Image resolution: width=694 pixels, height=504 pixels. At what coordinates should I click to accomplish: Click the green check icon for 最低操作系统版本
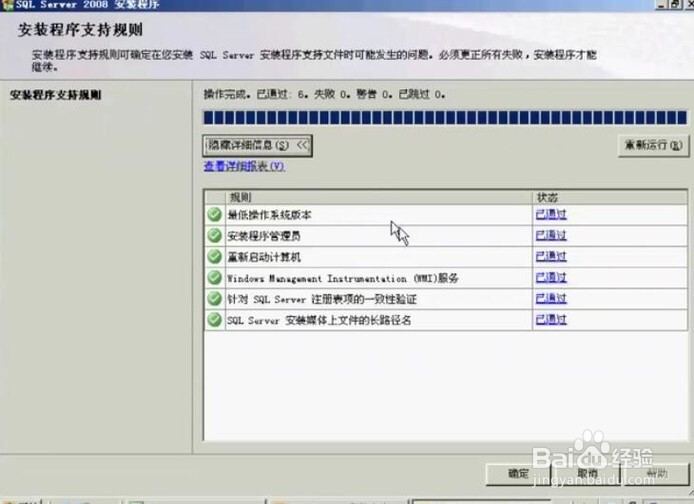click(215, 215)
